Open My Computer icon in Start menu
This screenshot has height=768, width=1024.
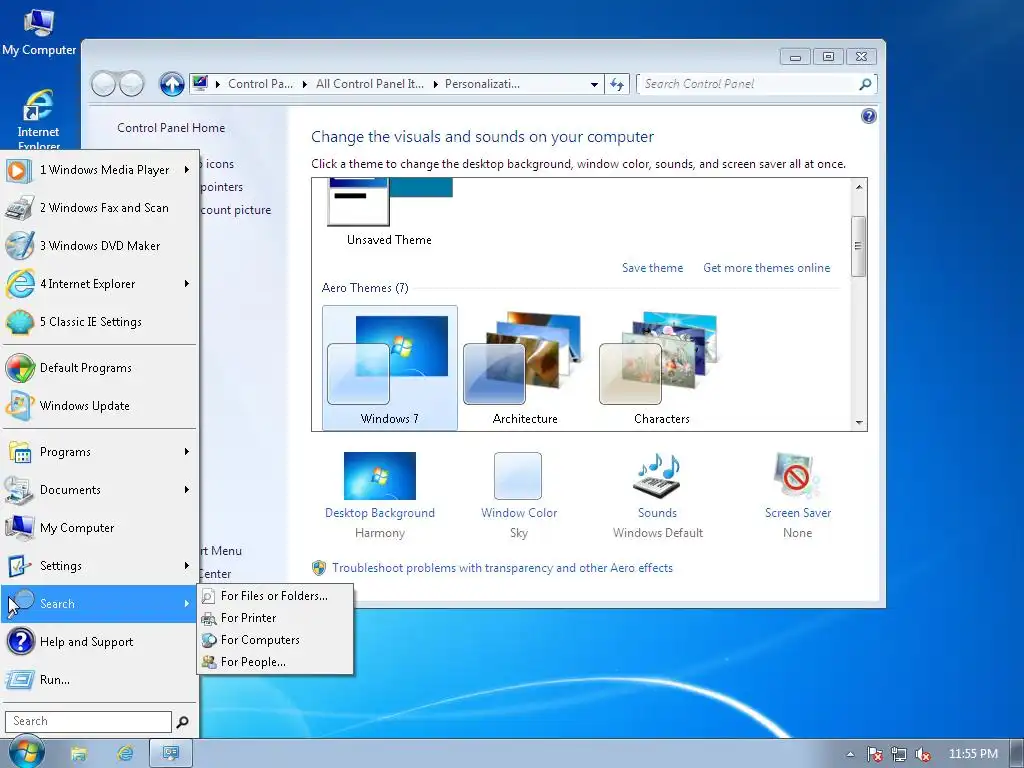(x=20, y=528)
